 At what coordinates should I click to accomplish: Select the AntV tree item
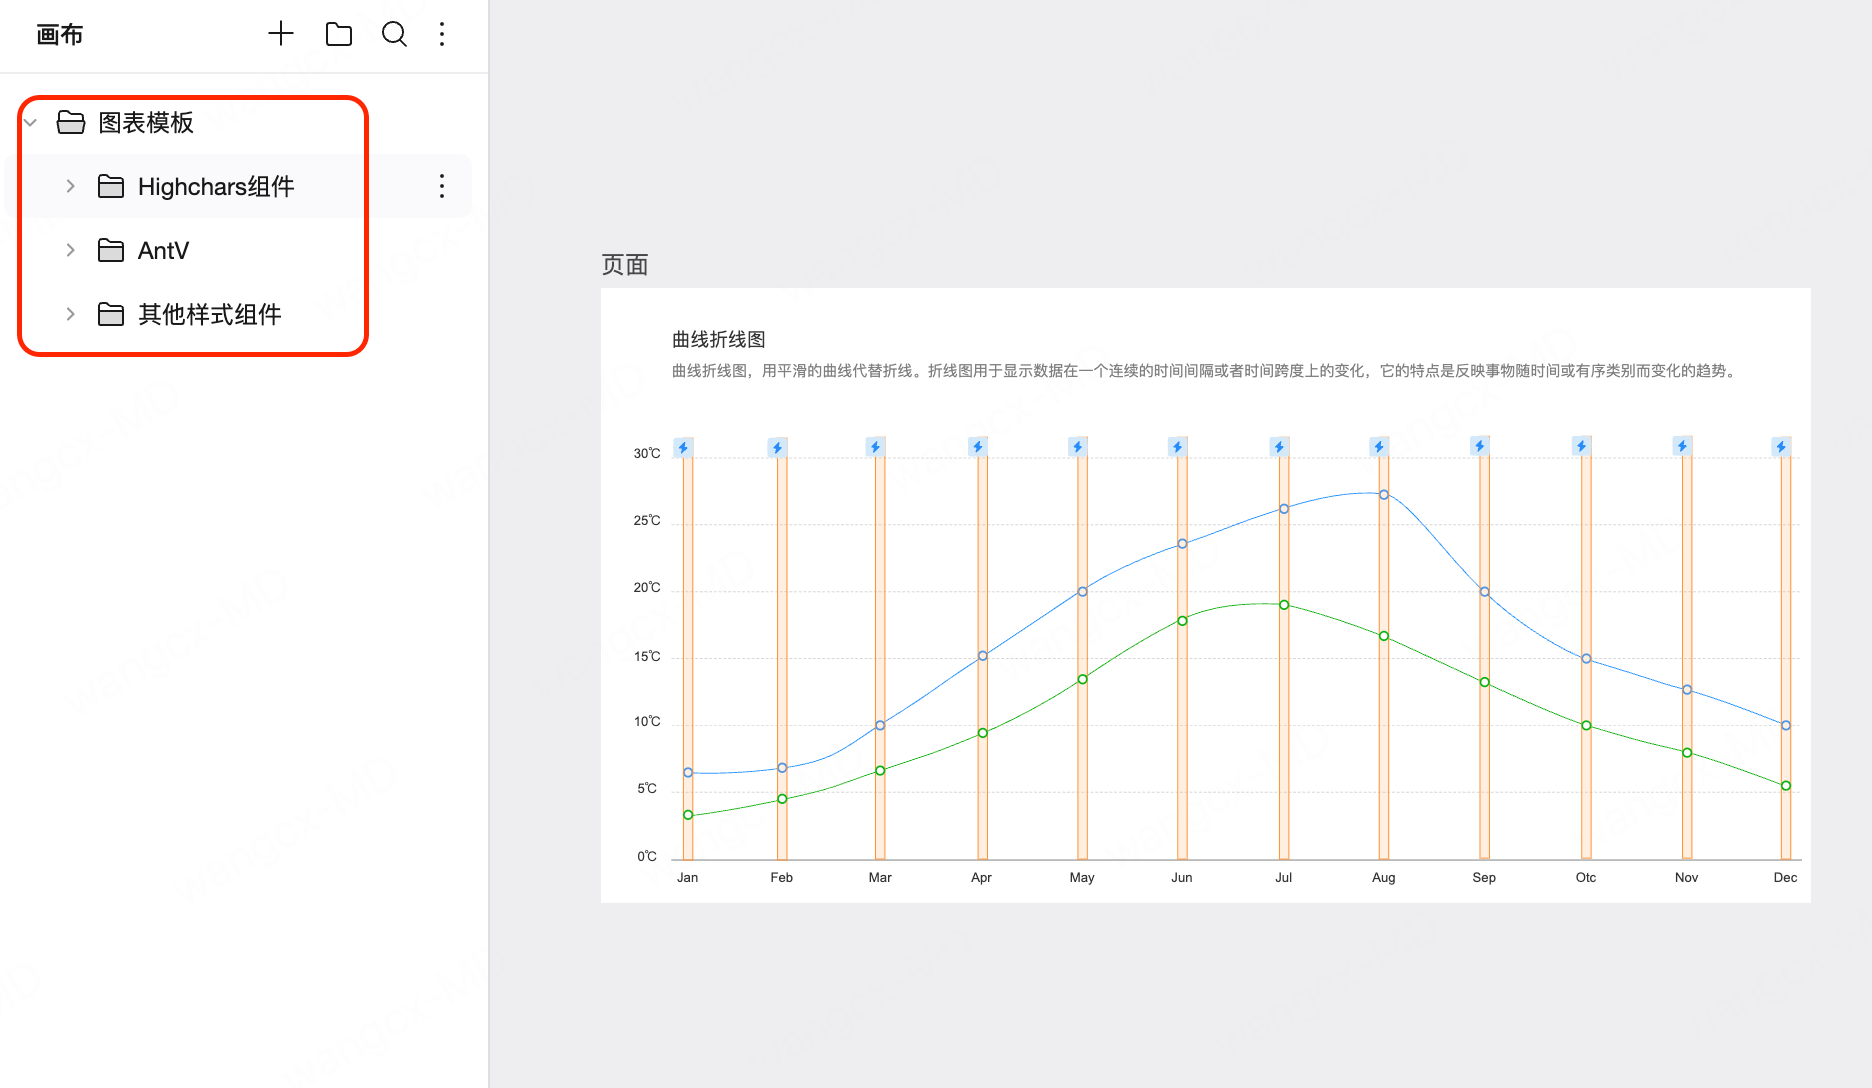[x=162, y=250]
